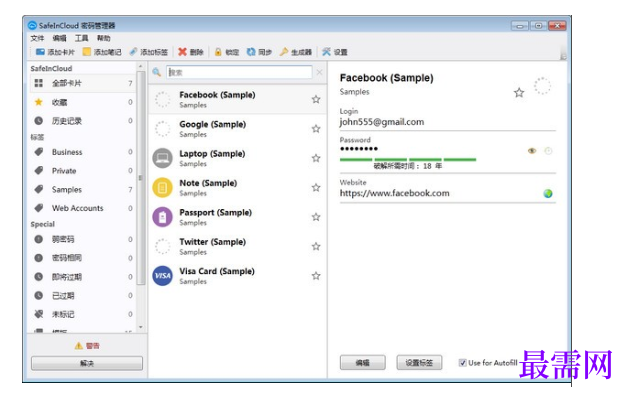Click the green password strength bar
The image size is (631, 396).
point(408,160)
